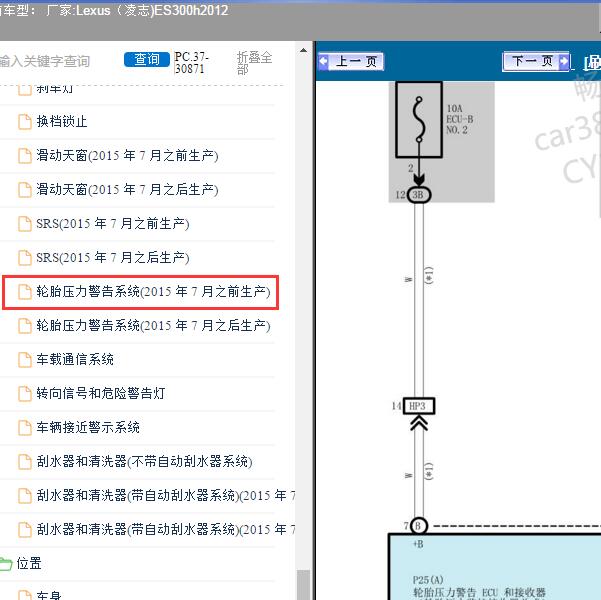Go to previous page with 上一页
This screenshot has height=600, width=601.
(351, 61)
